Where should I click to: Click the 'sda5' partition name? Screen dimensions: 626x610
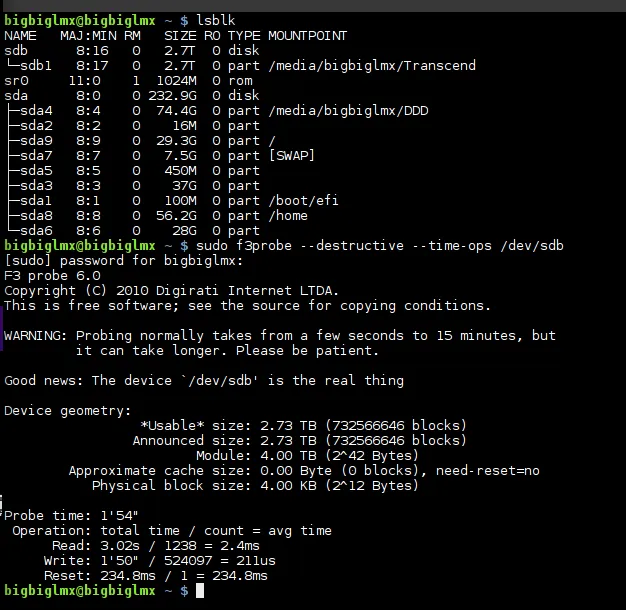[x=36, y=171]
